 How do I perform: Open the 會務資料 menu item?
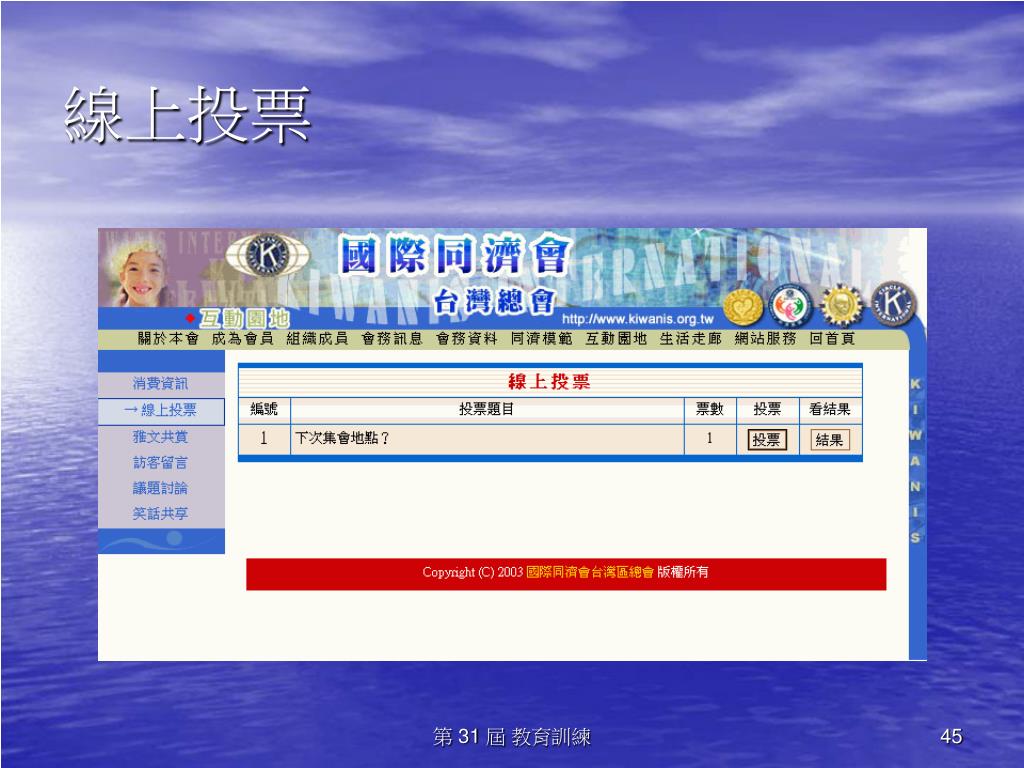pyautogui.click(x=466, y=338)
